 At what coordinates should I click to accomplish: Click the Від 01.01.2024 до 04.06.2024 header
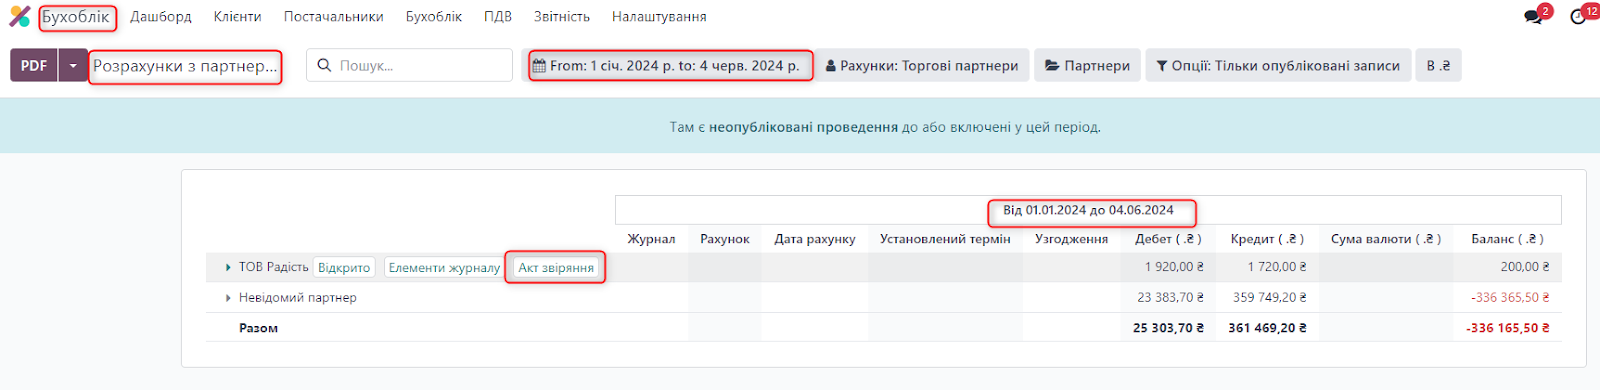pos(1088,210)
